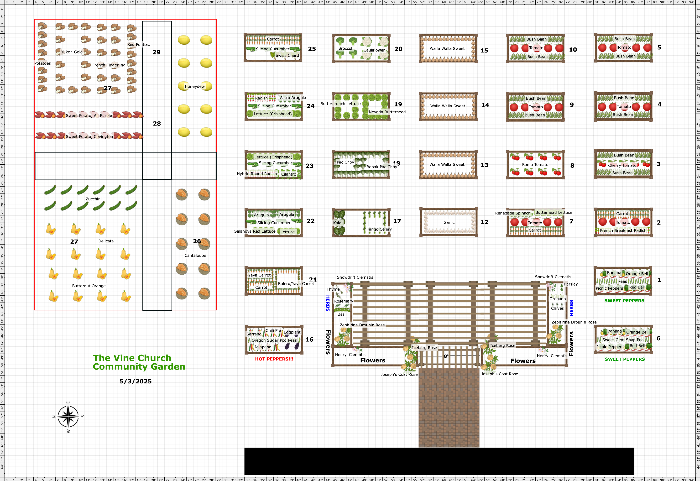The height and width of the screenshot is (481, 700).
Task: Select the brick walkway path
Action: pos(449,406)
